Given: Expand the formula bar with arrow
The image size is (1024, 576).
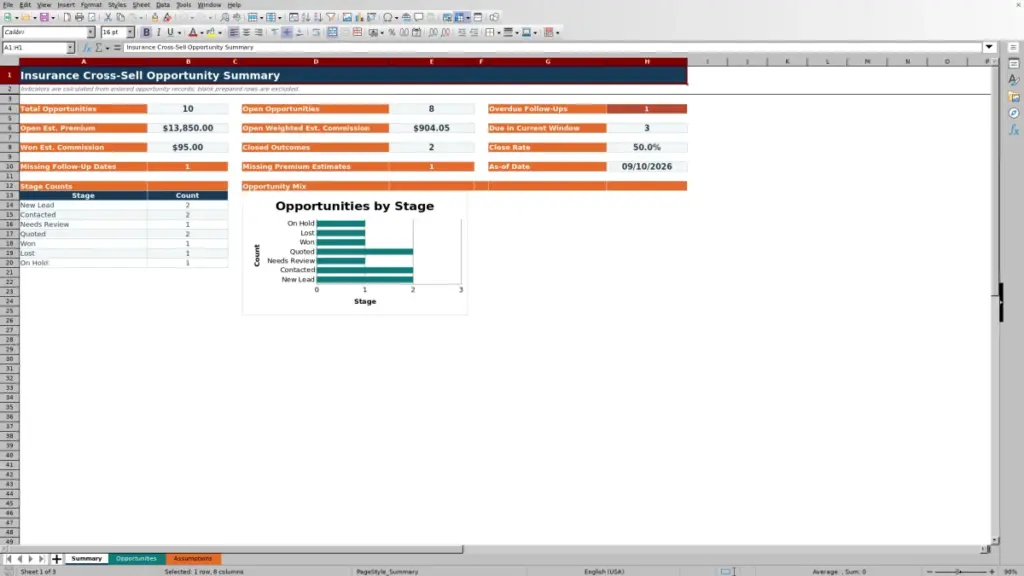Looking at the screenshot, I should [x=989, y=47].
